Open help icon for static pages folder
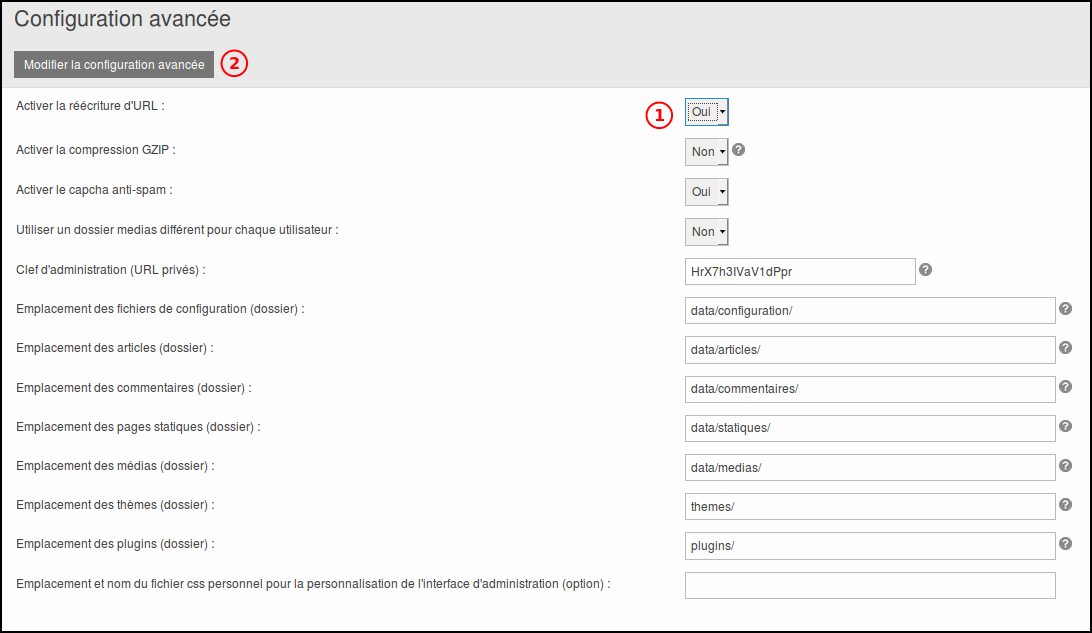This screenshot has height=633, width=1092. tap(1065, 426)
